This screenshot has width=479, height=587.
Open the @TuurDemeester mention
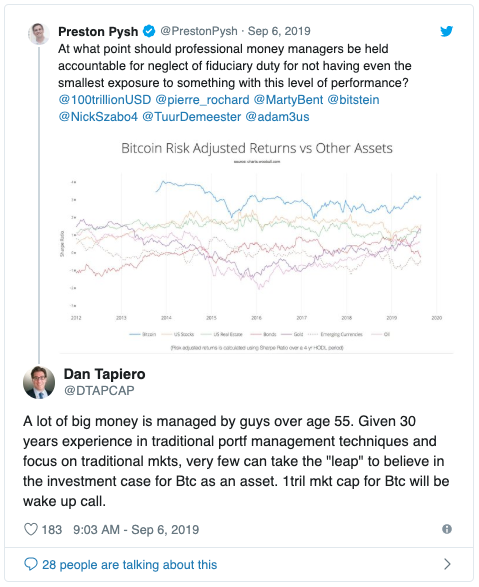click(x=192, y=117)
